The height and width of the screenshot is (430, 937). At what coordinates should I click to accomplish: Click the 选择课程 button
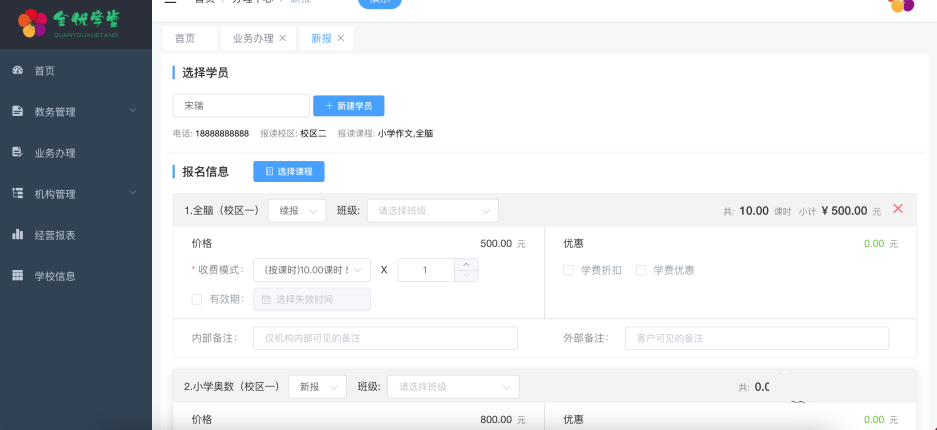pos(288,172)
